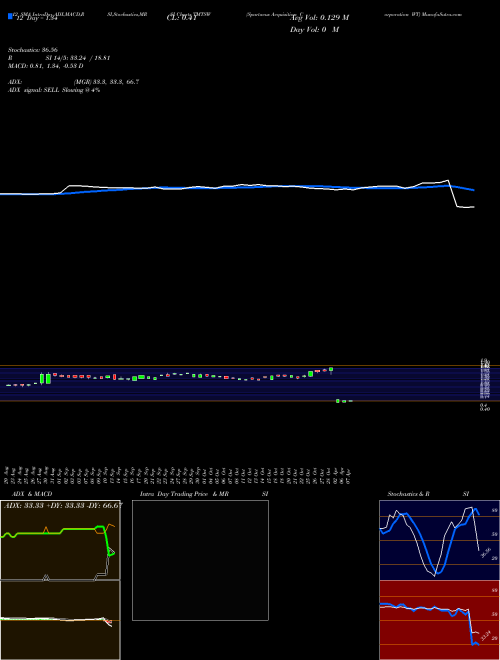The image size is (500, 660).
Task: Click the Day Vol: 0 M label
Action: click(314, 30)
